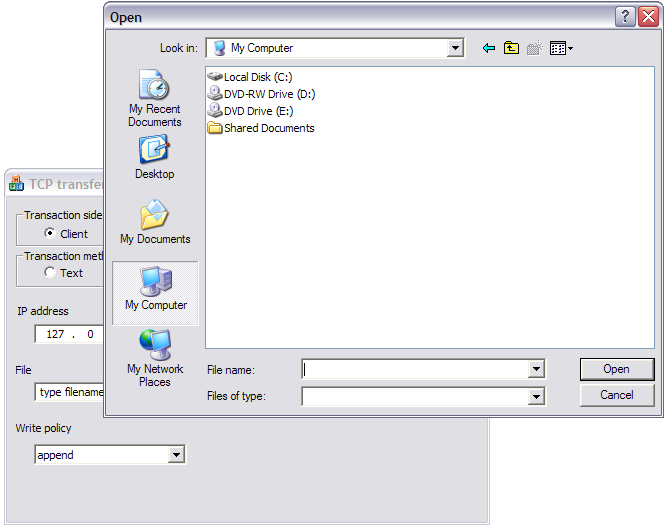Click the Up One Level folder icon
Viewport: 665px width, 529px height.
pos(511,48)
